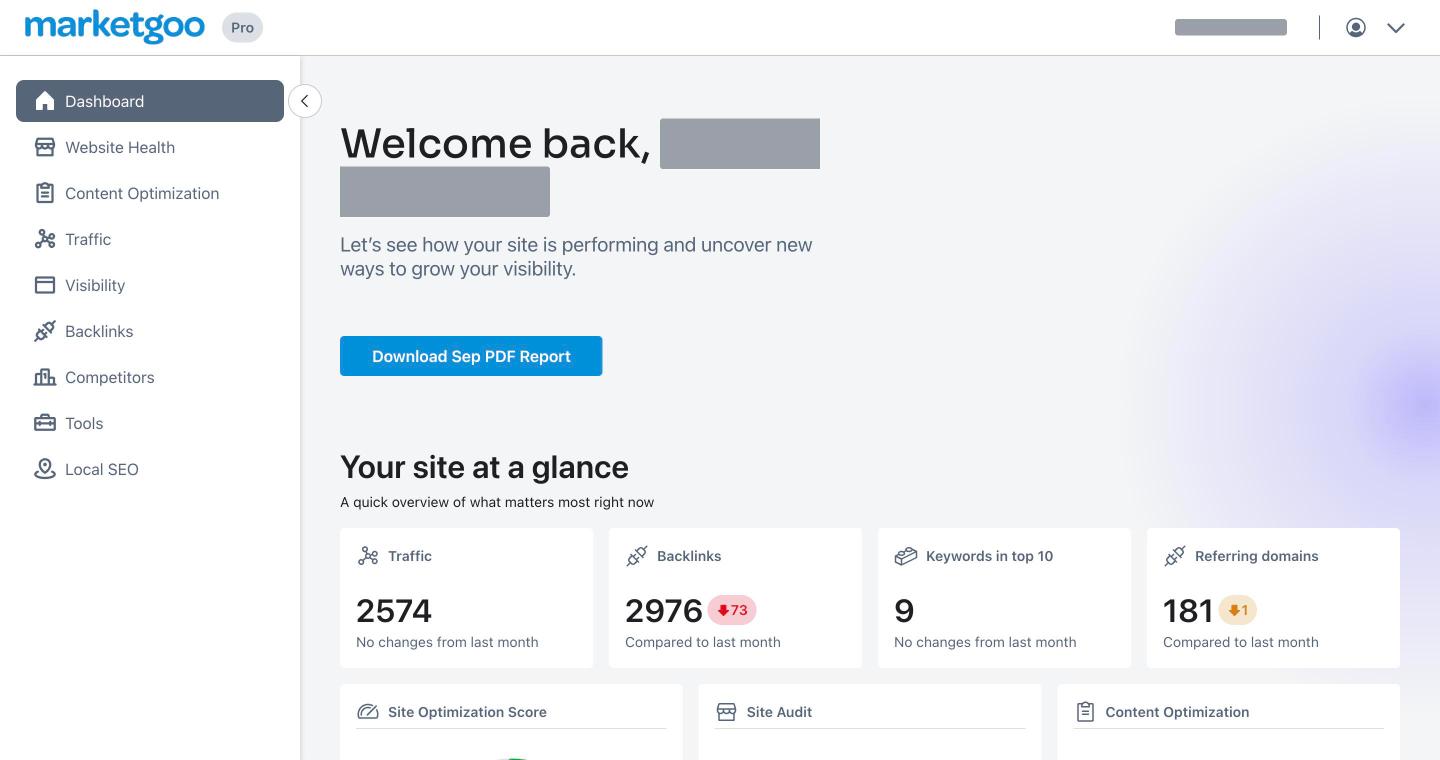Click the Your site at a glance heading
Screen dimensions: 1440x760
[x=484, y=467]
